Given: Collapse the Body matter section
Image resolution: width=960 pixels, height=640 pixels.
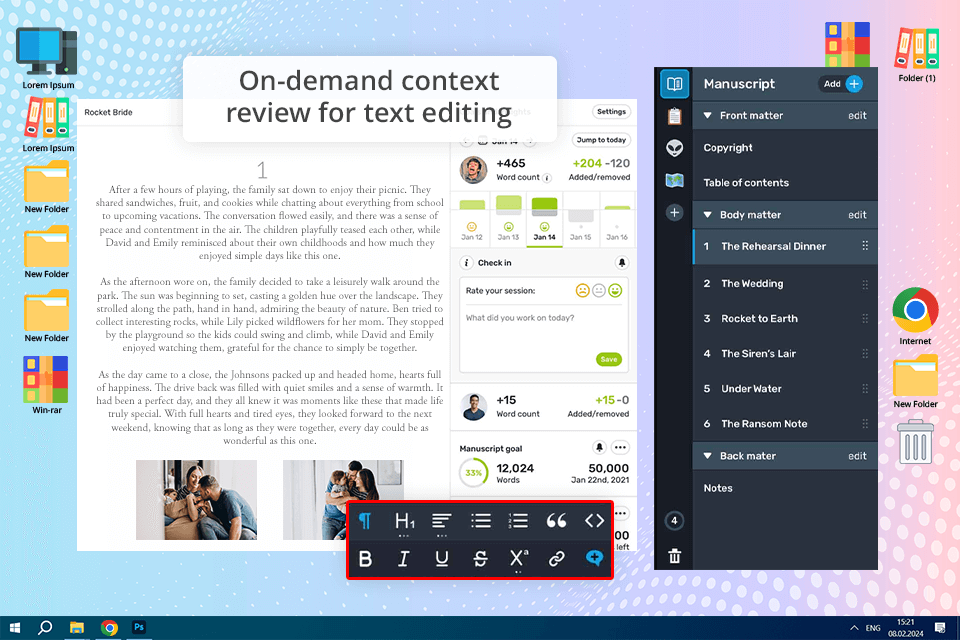Looking at the screenshot, I should click(x=707, y=214).
